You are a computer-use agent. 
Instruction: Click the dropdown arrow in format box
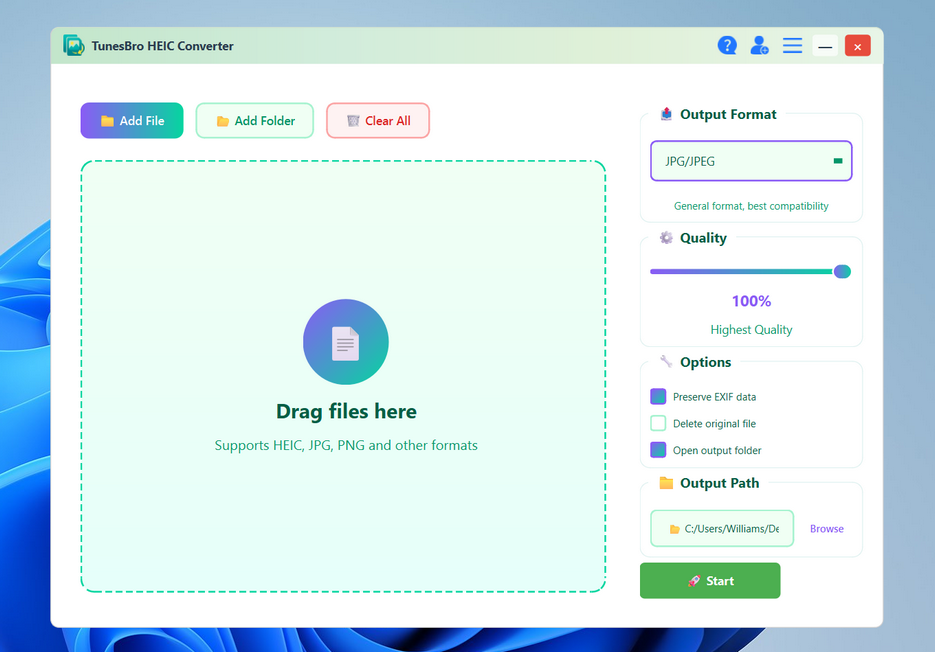(x=838, y=161)
